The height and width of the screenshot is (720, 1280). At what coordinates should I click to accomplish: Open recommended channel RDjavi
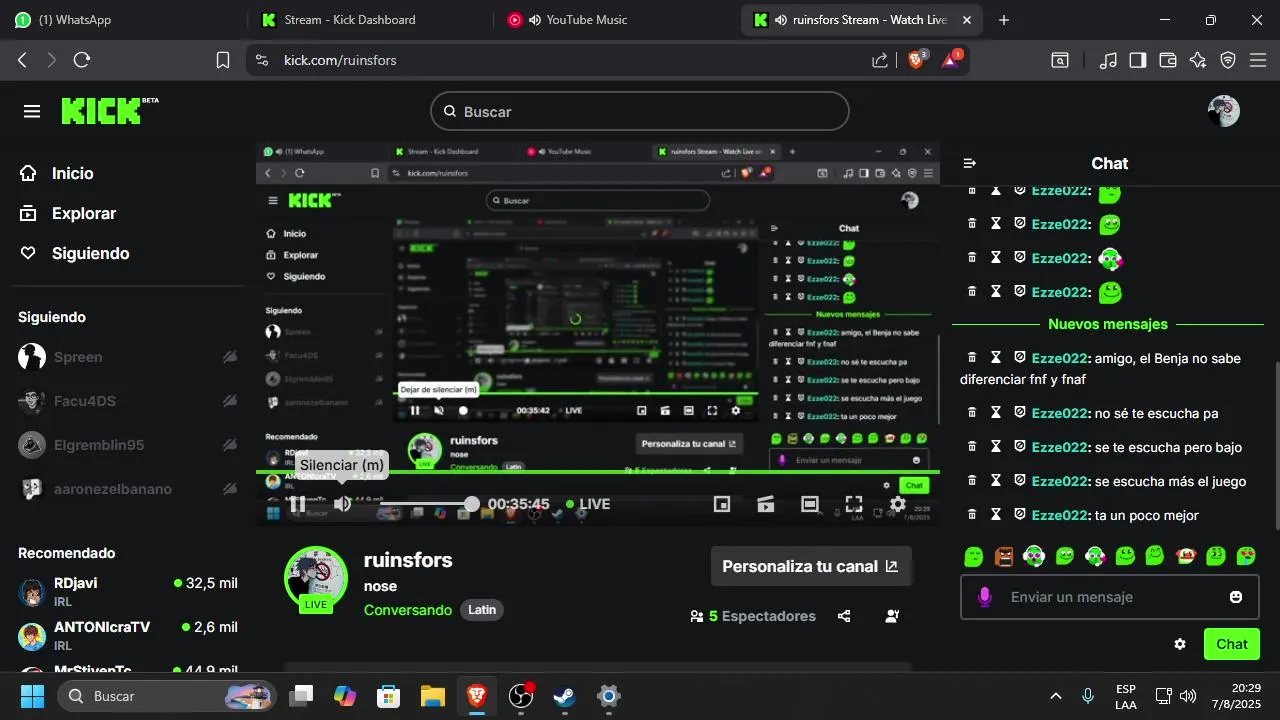click(x=128, y=591)
